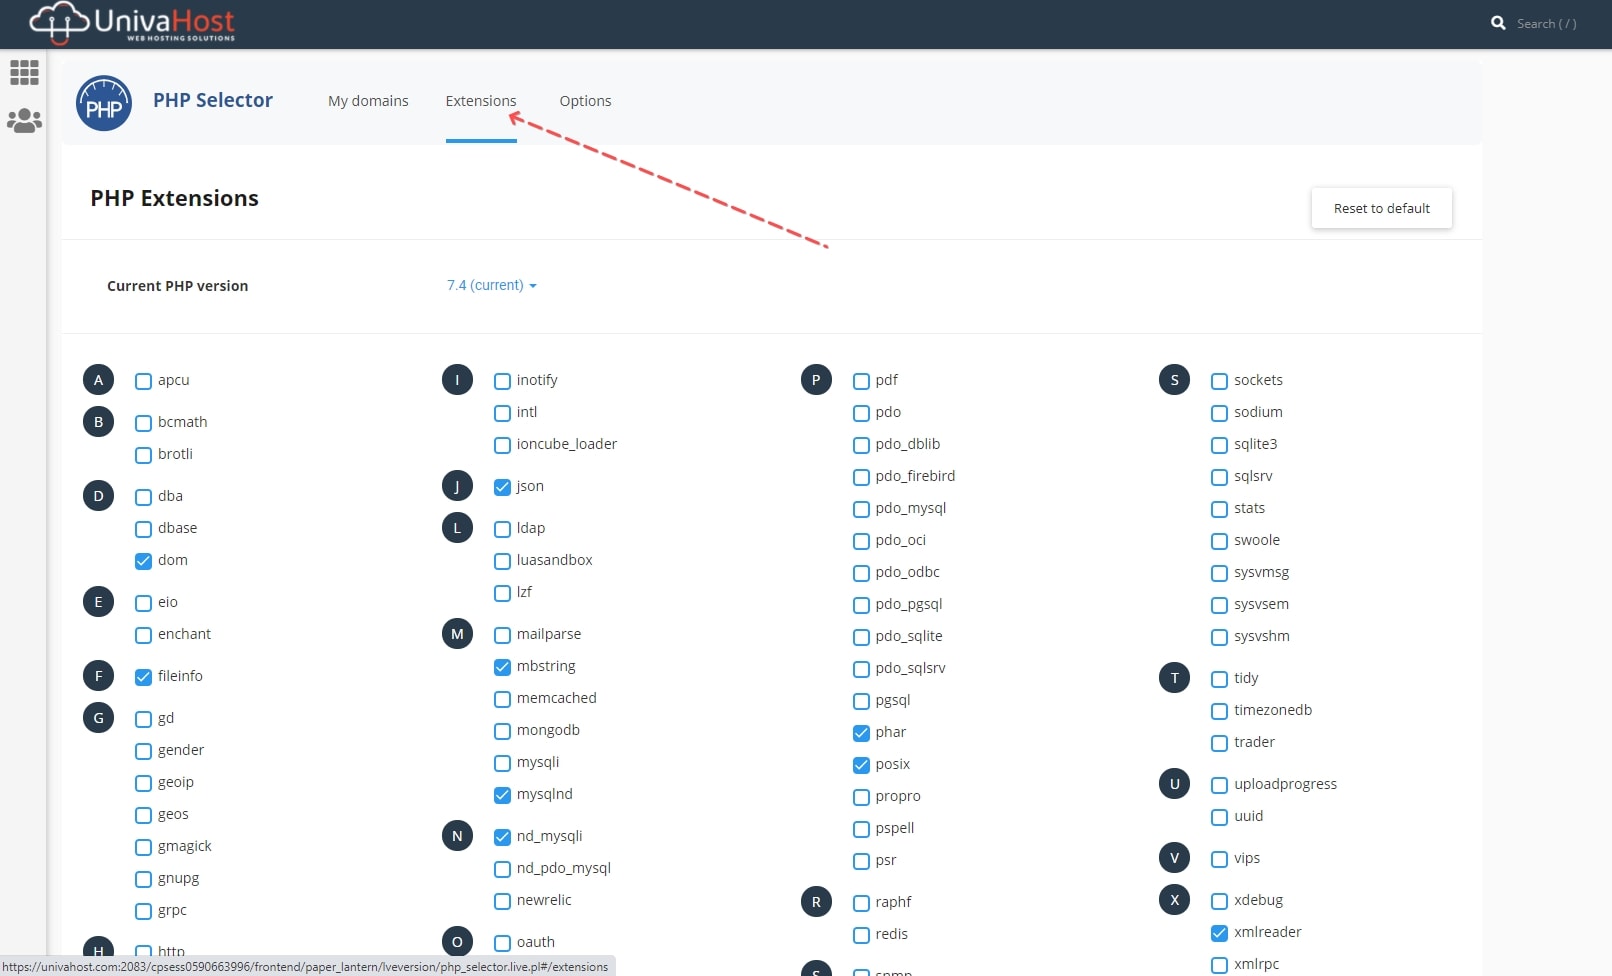Click letter N group badge
Screen dimensions: 1612x976
click(457, 836)
